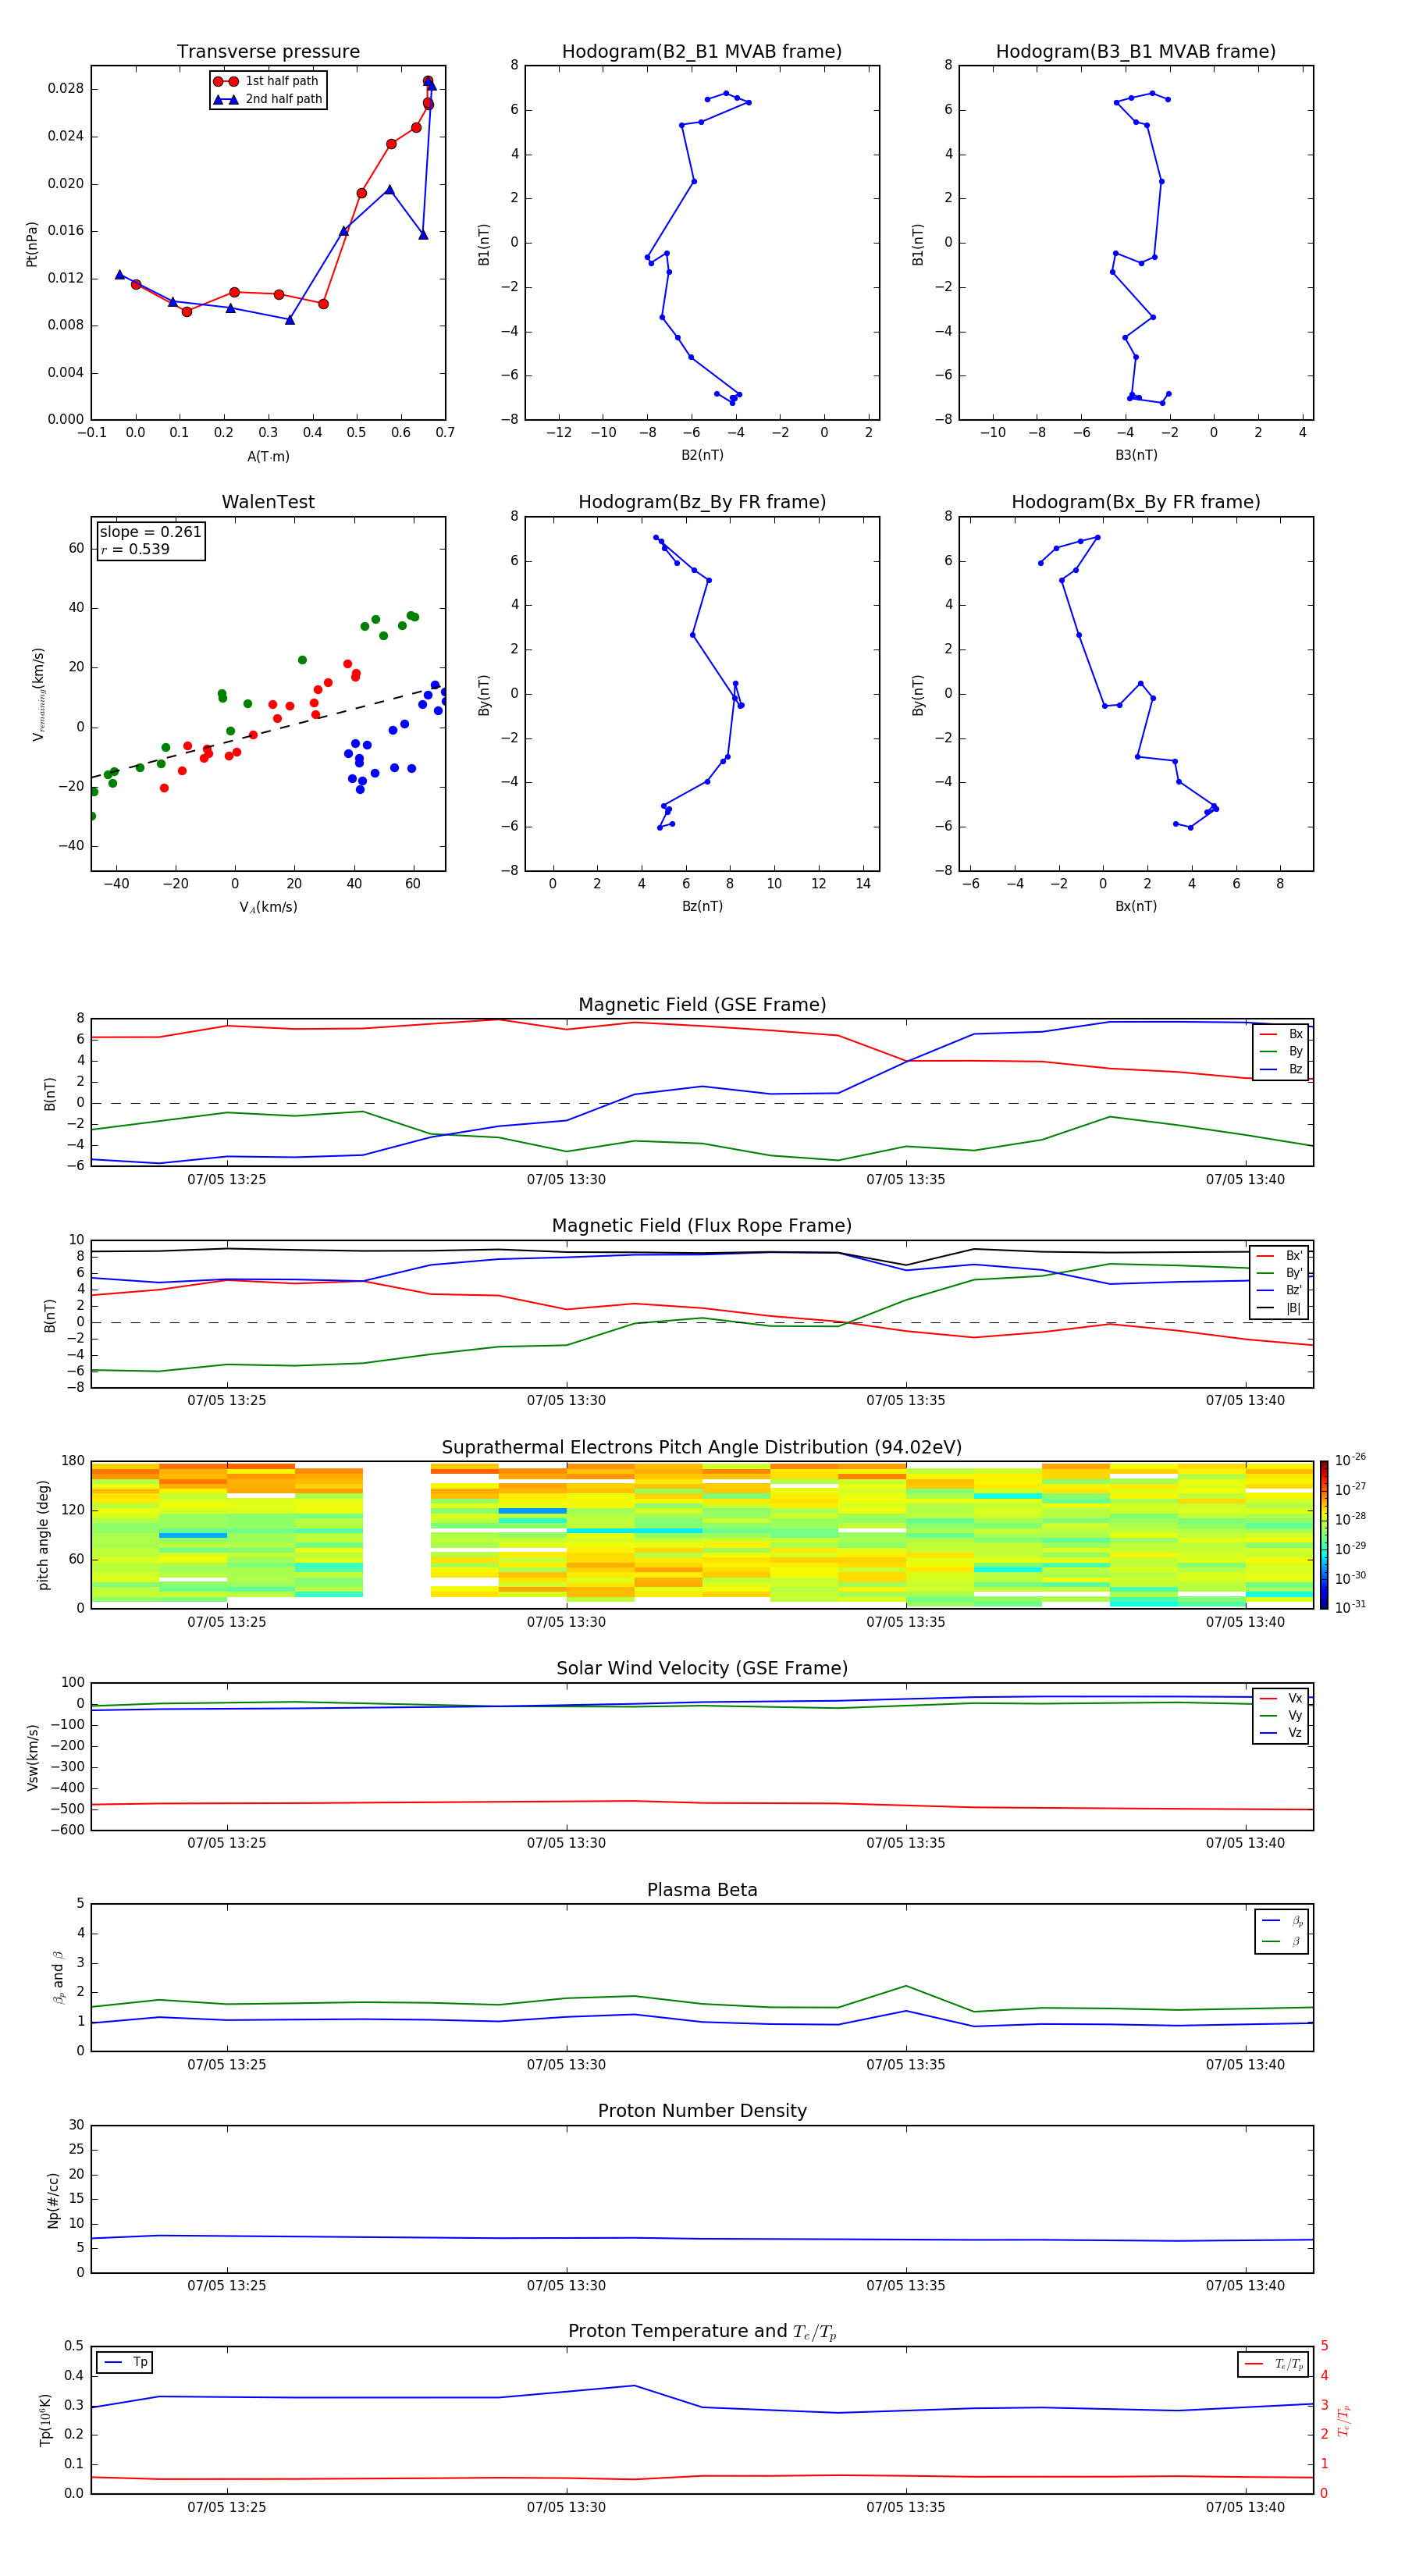Click the 10^-31 colorbar tick label

pos(1350,1607)
